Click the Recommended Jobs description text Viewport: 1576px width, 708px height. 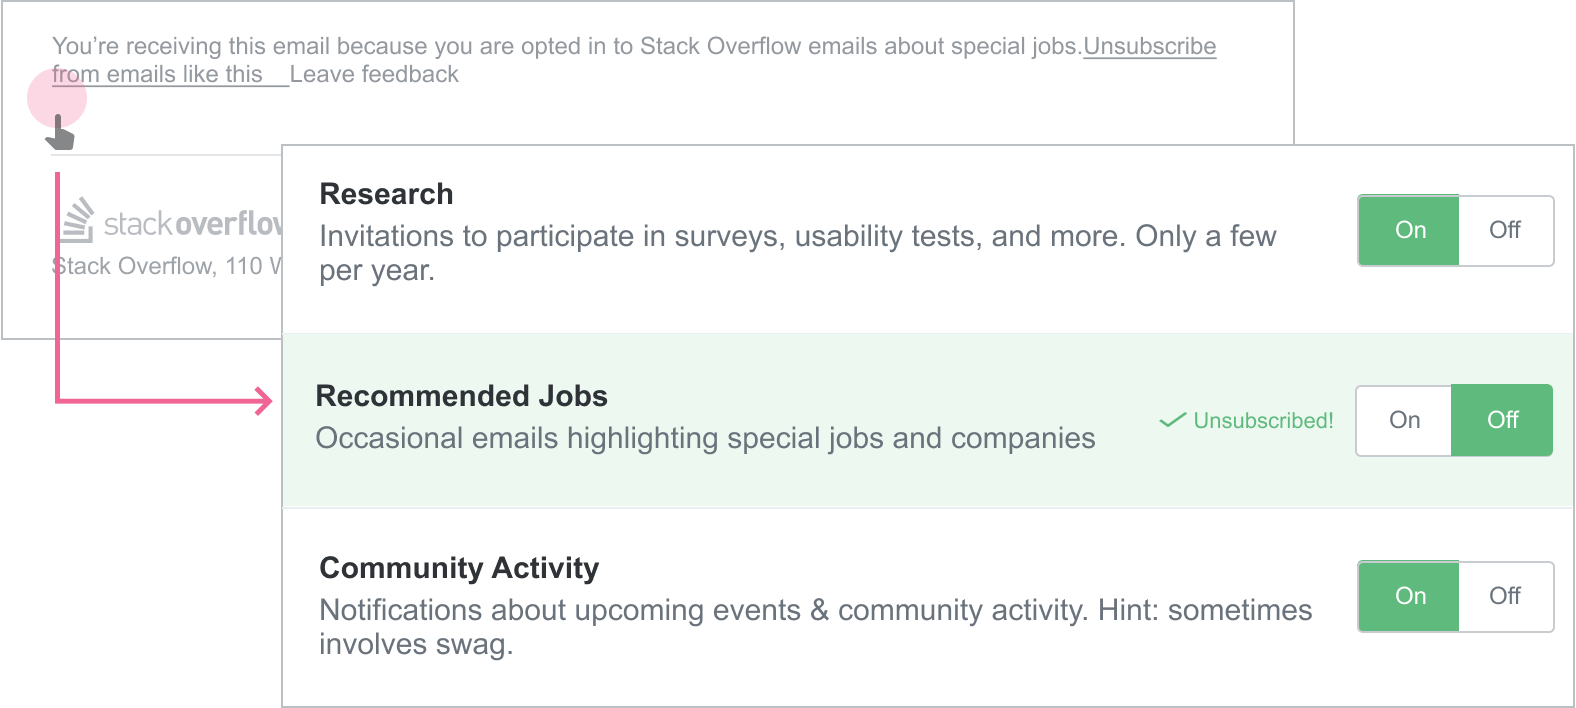coord(705,438)
